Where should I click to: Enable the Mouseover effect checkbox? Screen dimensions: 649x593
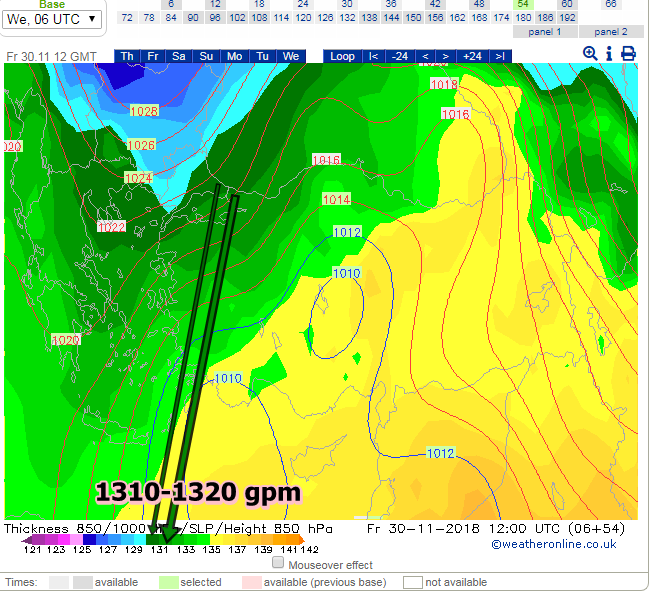pos(278,562)
